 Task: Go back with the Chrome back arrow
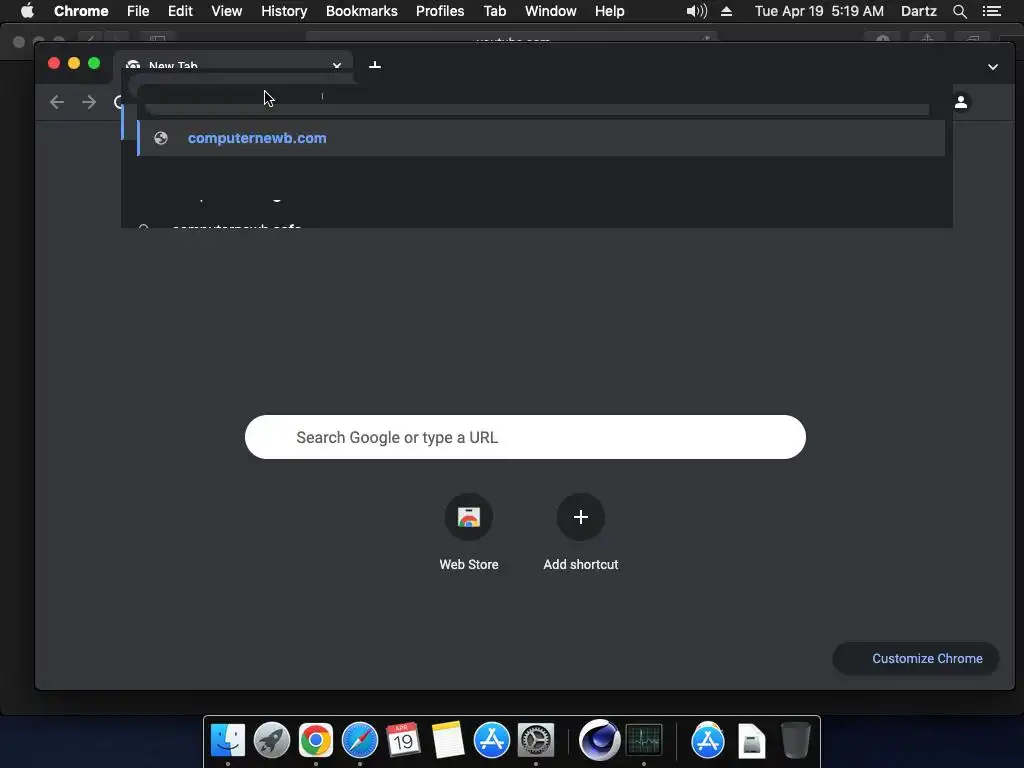[x=57, y=102]
